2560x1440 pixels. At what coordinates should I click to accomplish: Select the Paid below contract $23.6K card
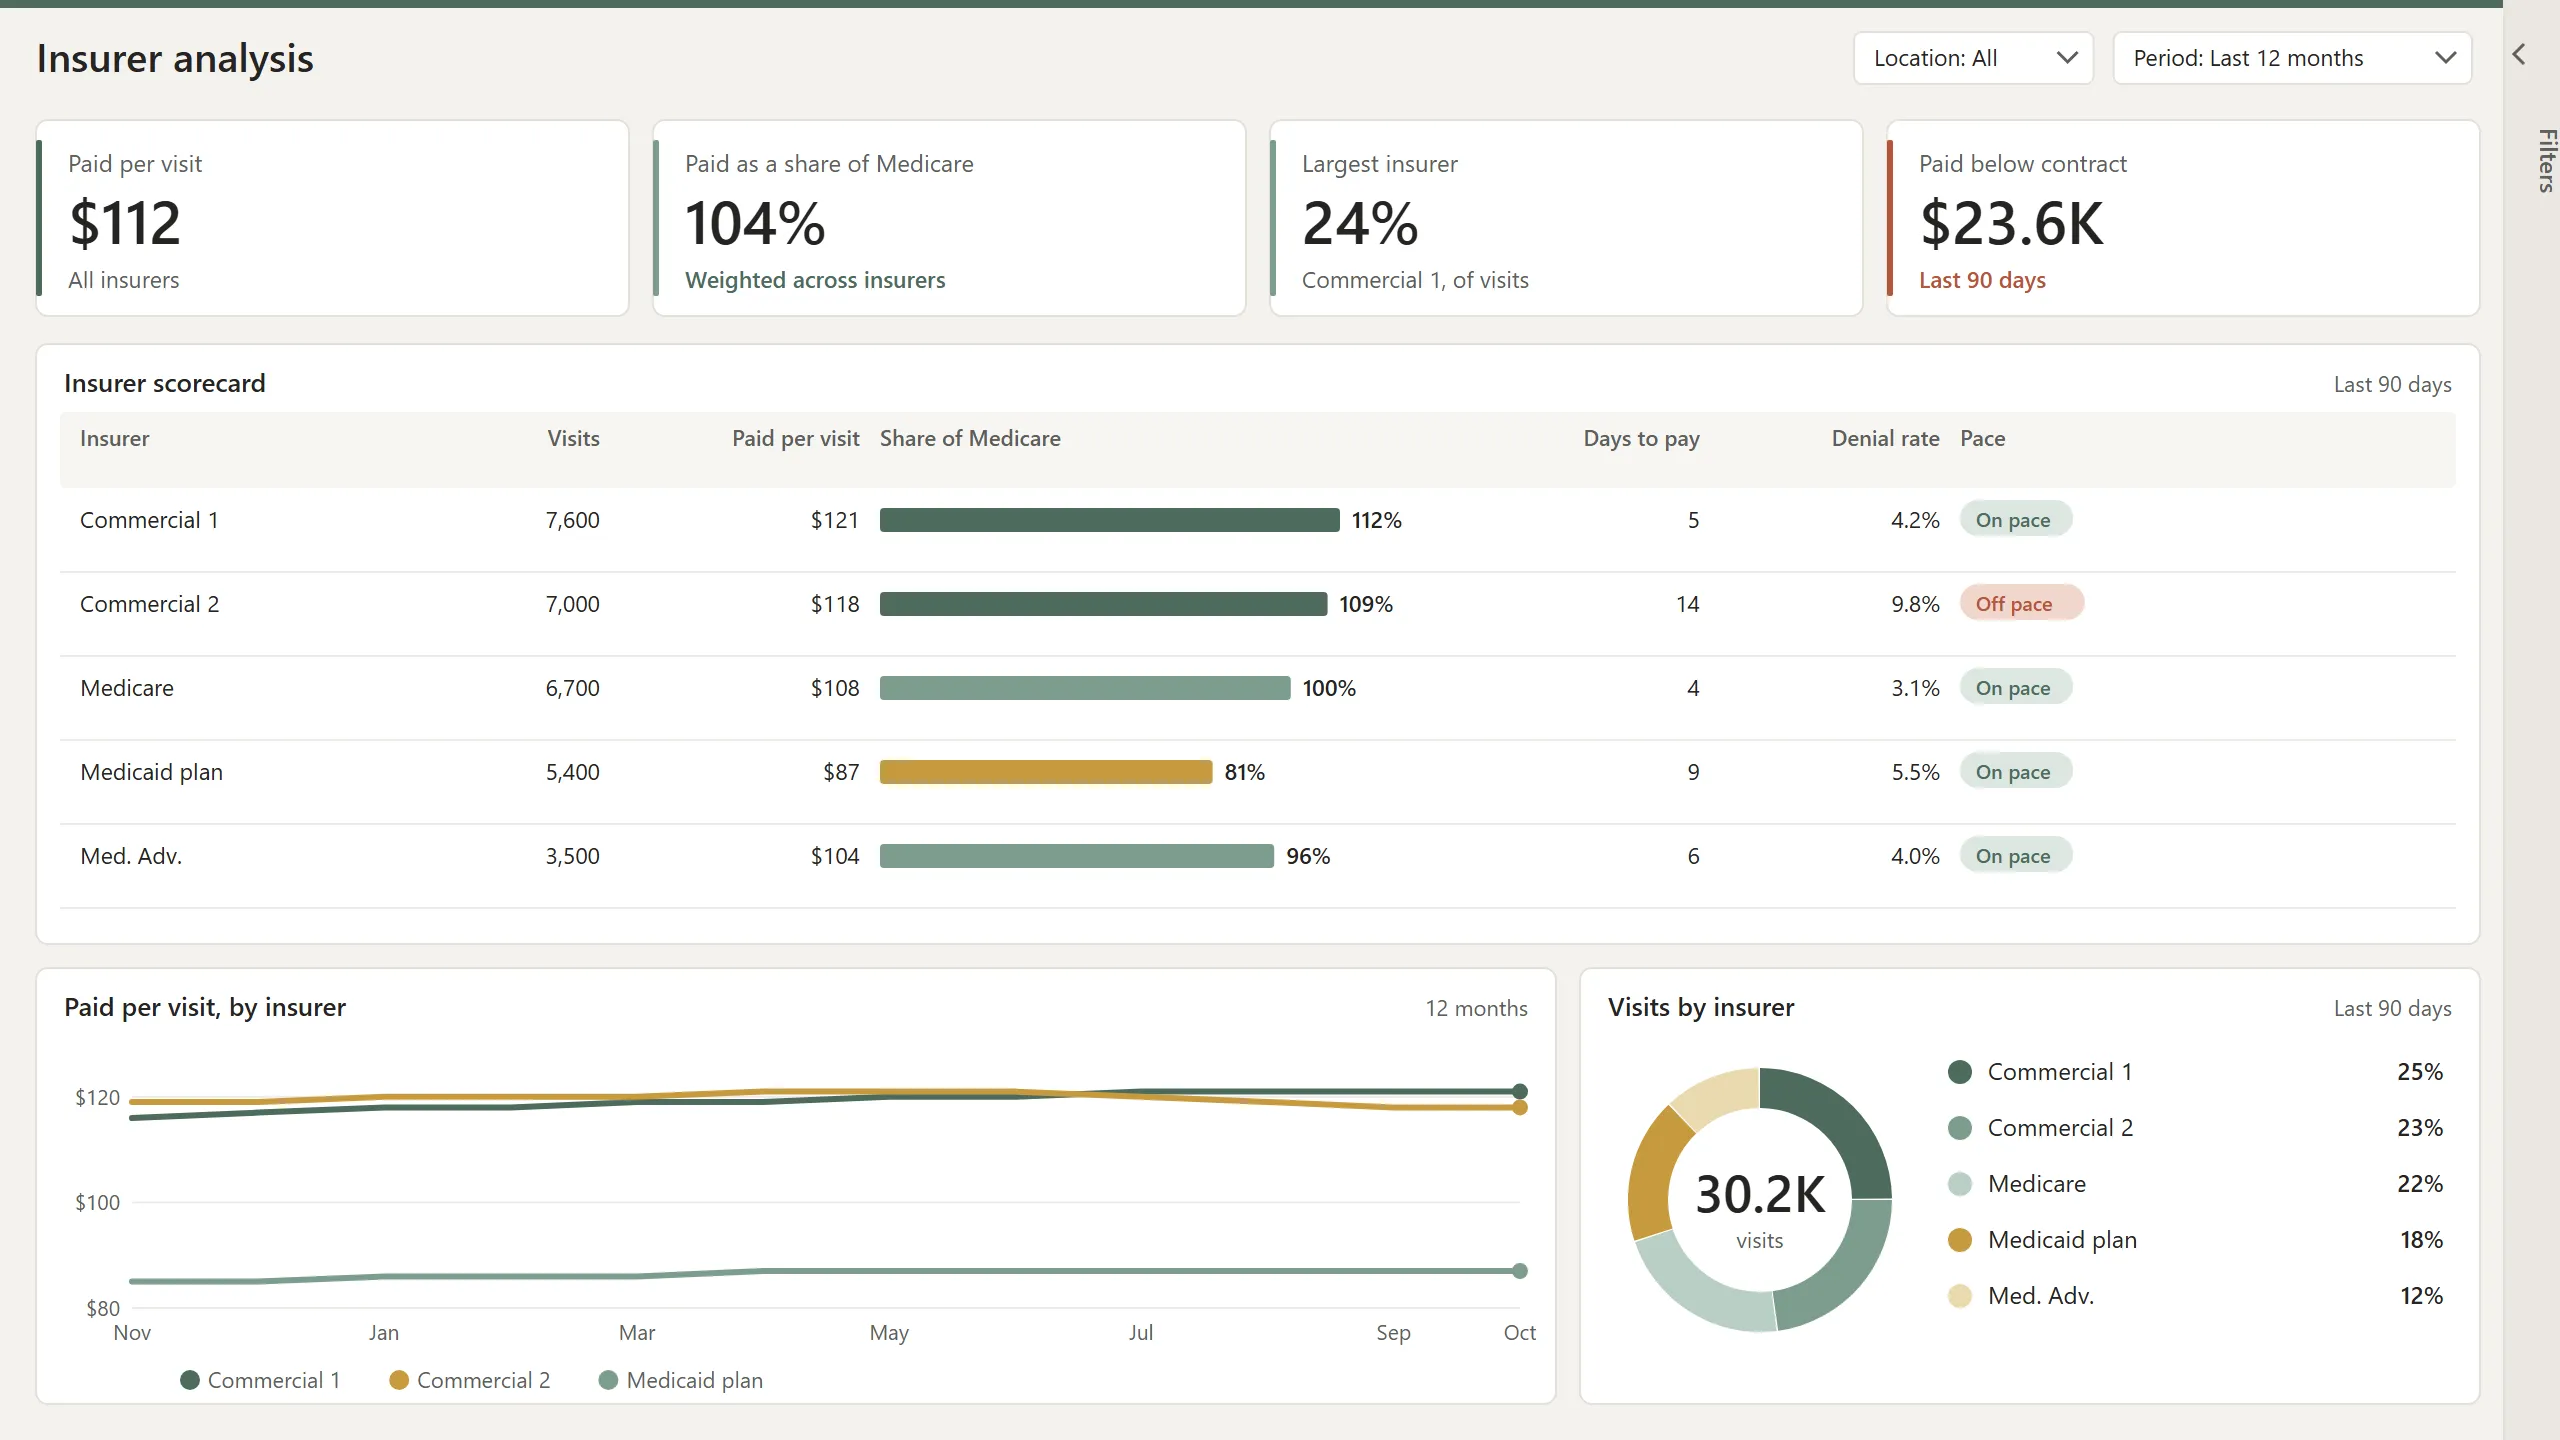[x=2183, y=218]
